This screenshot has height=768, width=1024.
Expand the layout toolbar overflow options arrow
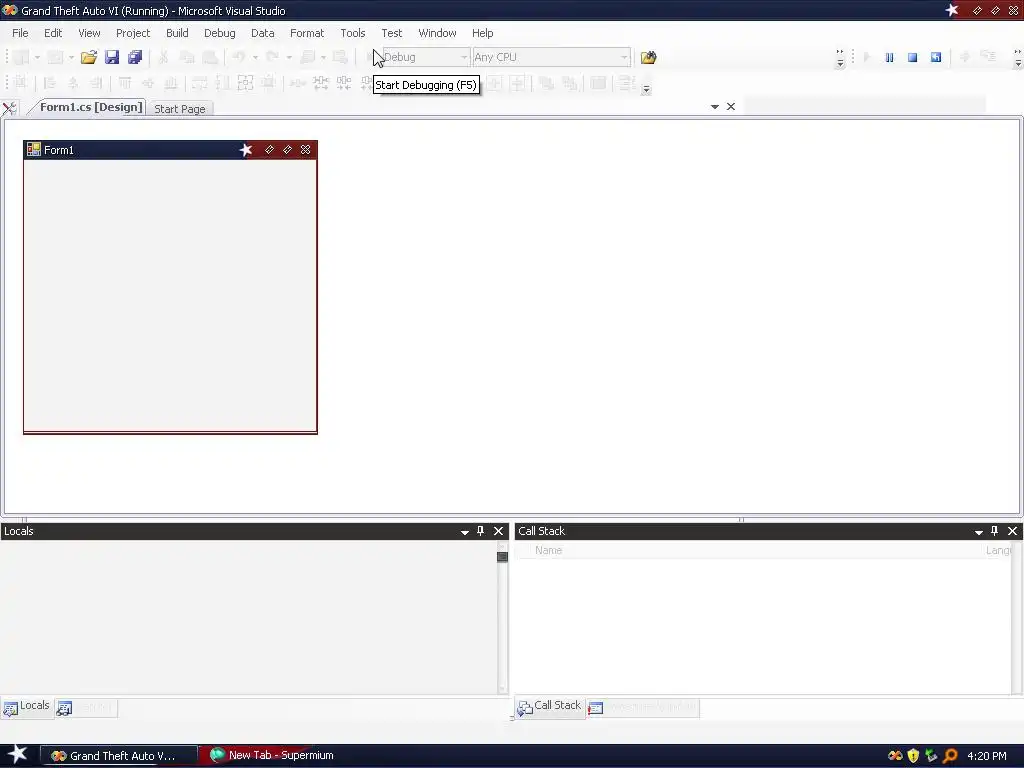click(x=646, y=89)
